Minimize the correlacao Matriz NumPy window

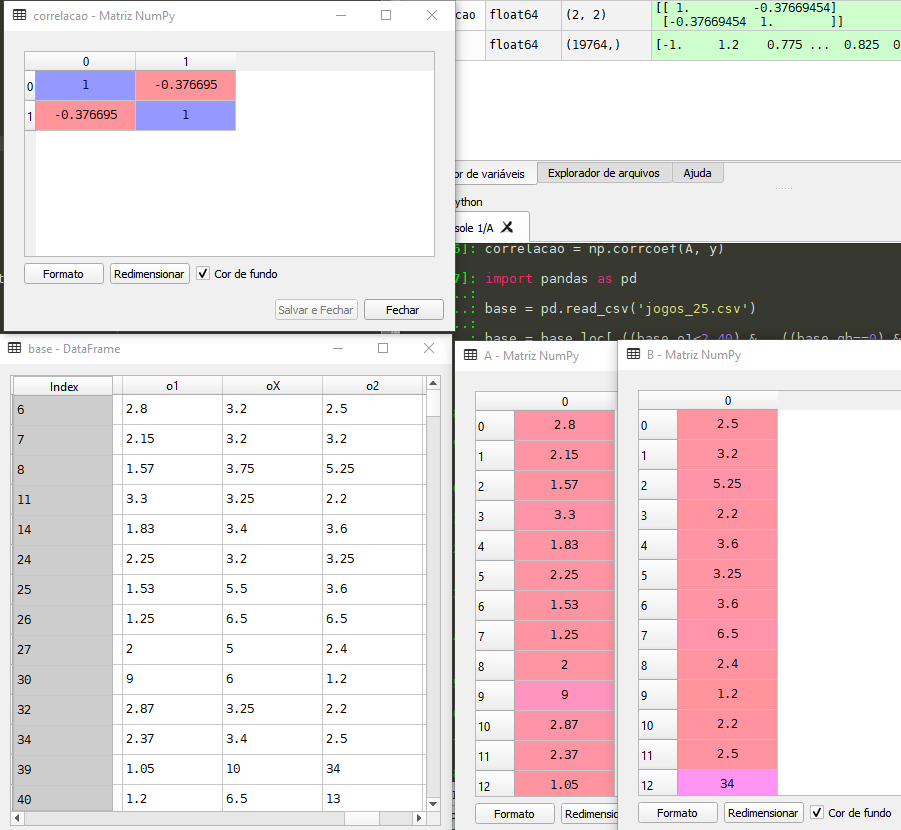click(x=341, y=16)
